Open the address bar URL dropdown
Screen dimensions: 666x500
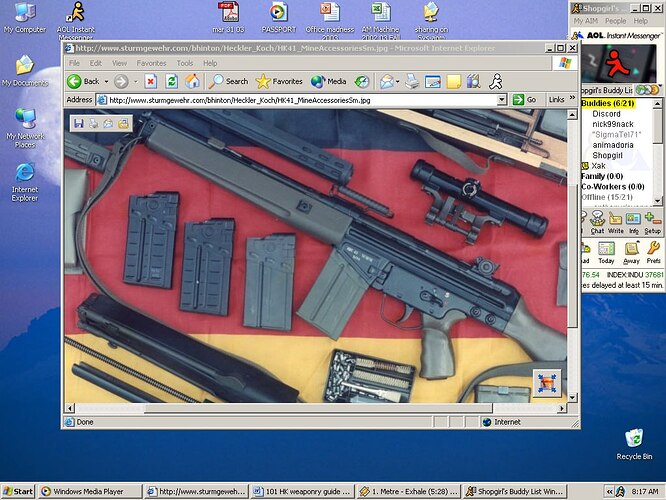(501, 100)
